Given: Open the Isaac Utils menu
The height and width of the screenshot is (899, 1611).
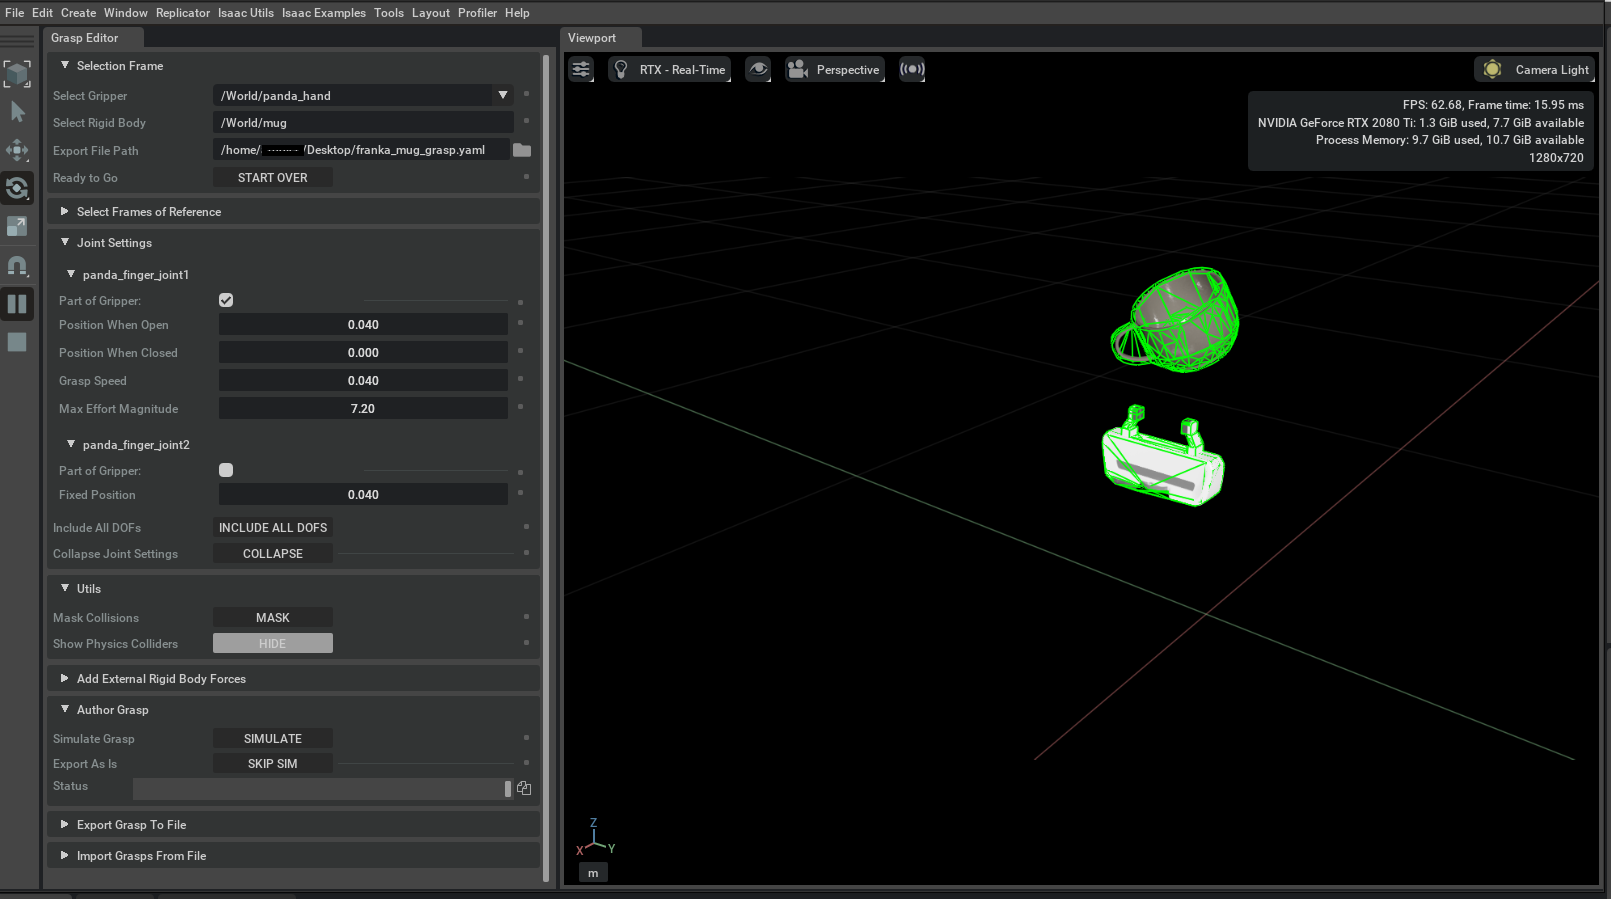Looking at the screenshot, I should [246, 13].
